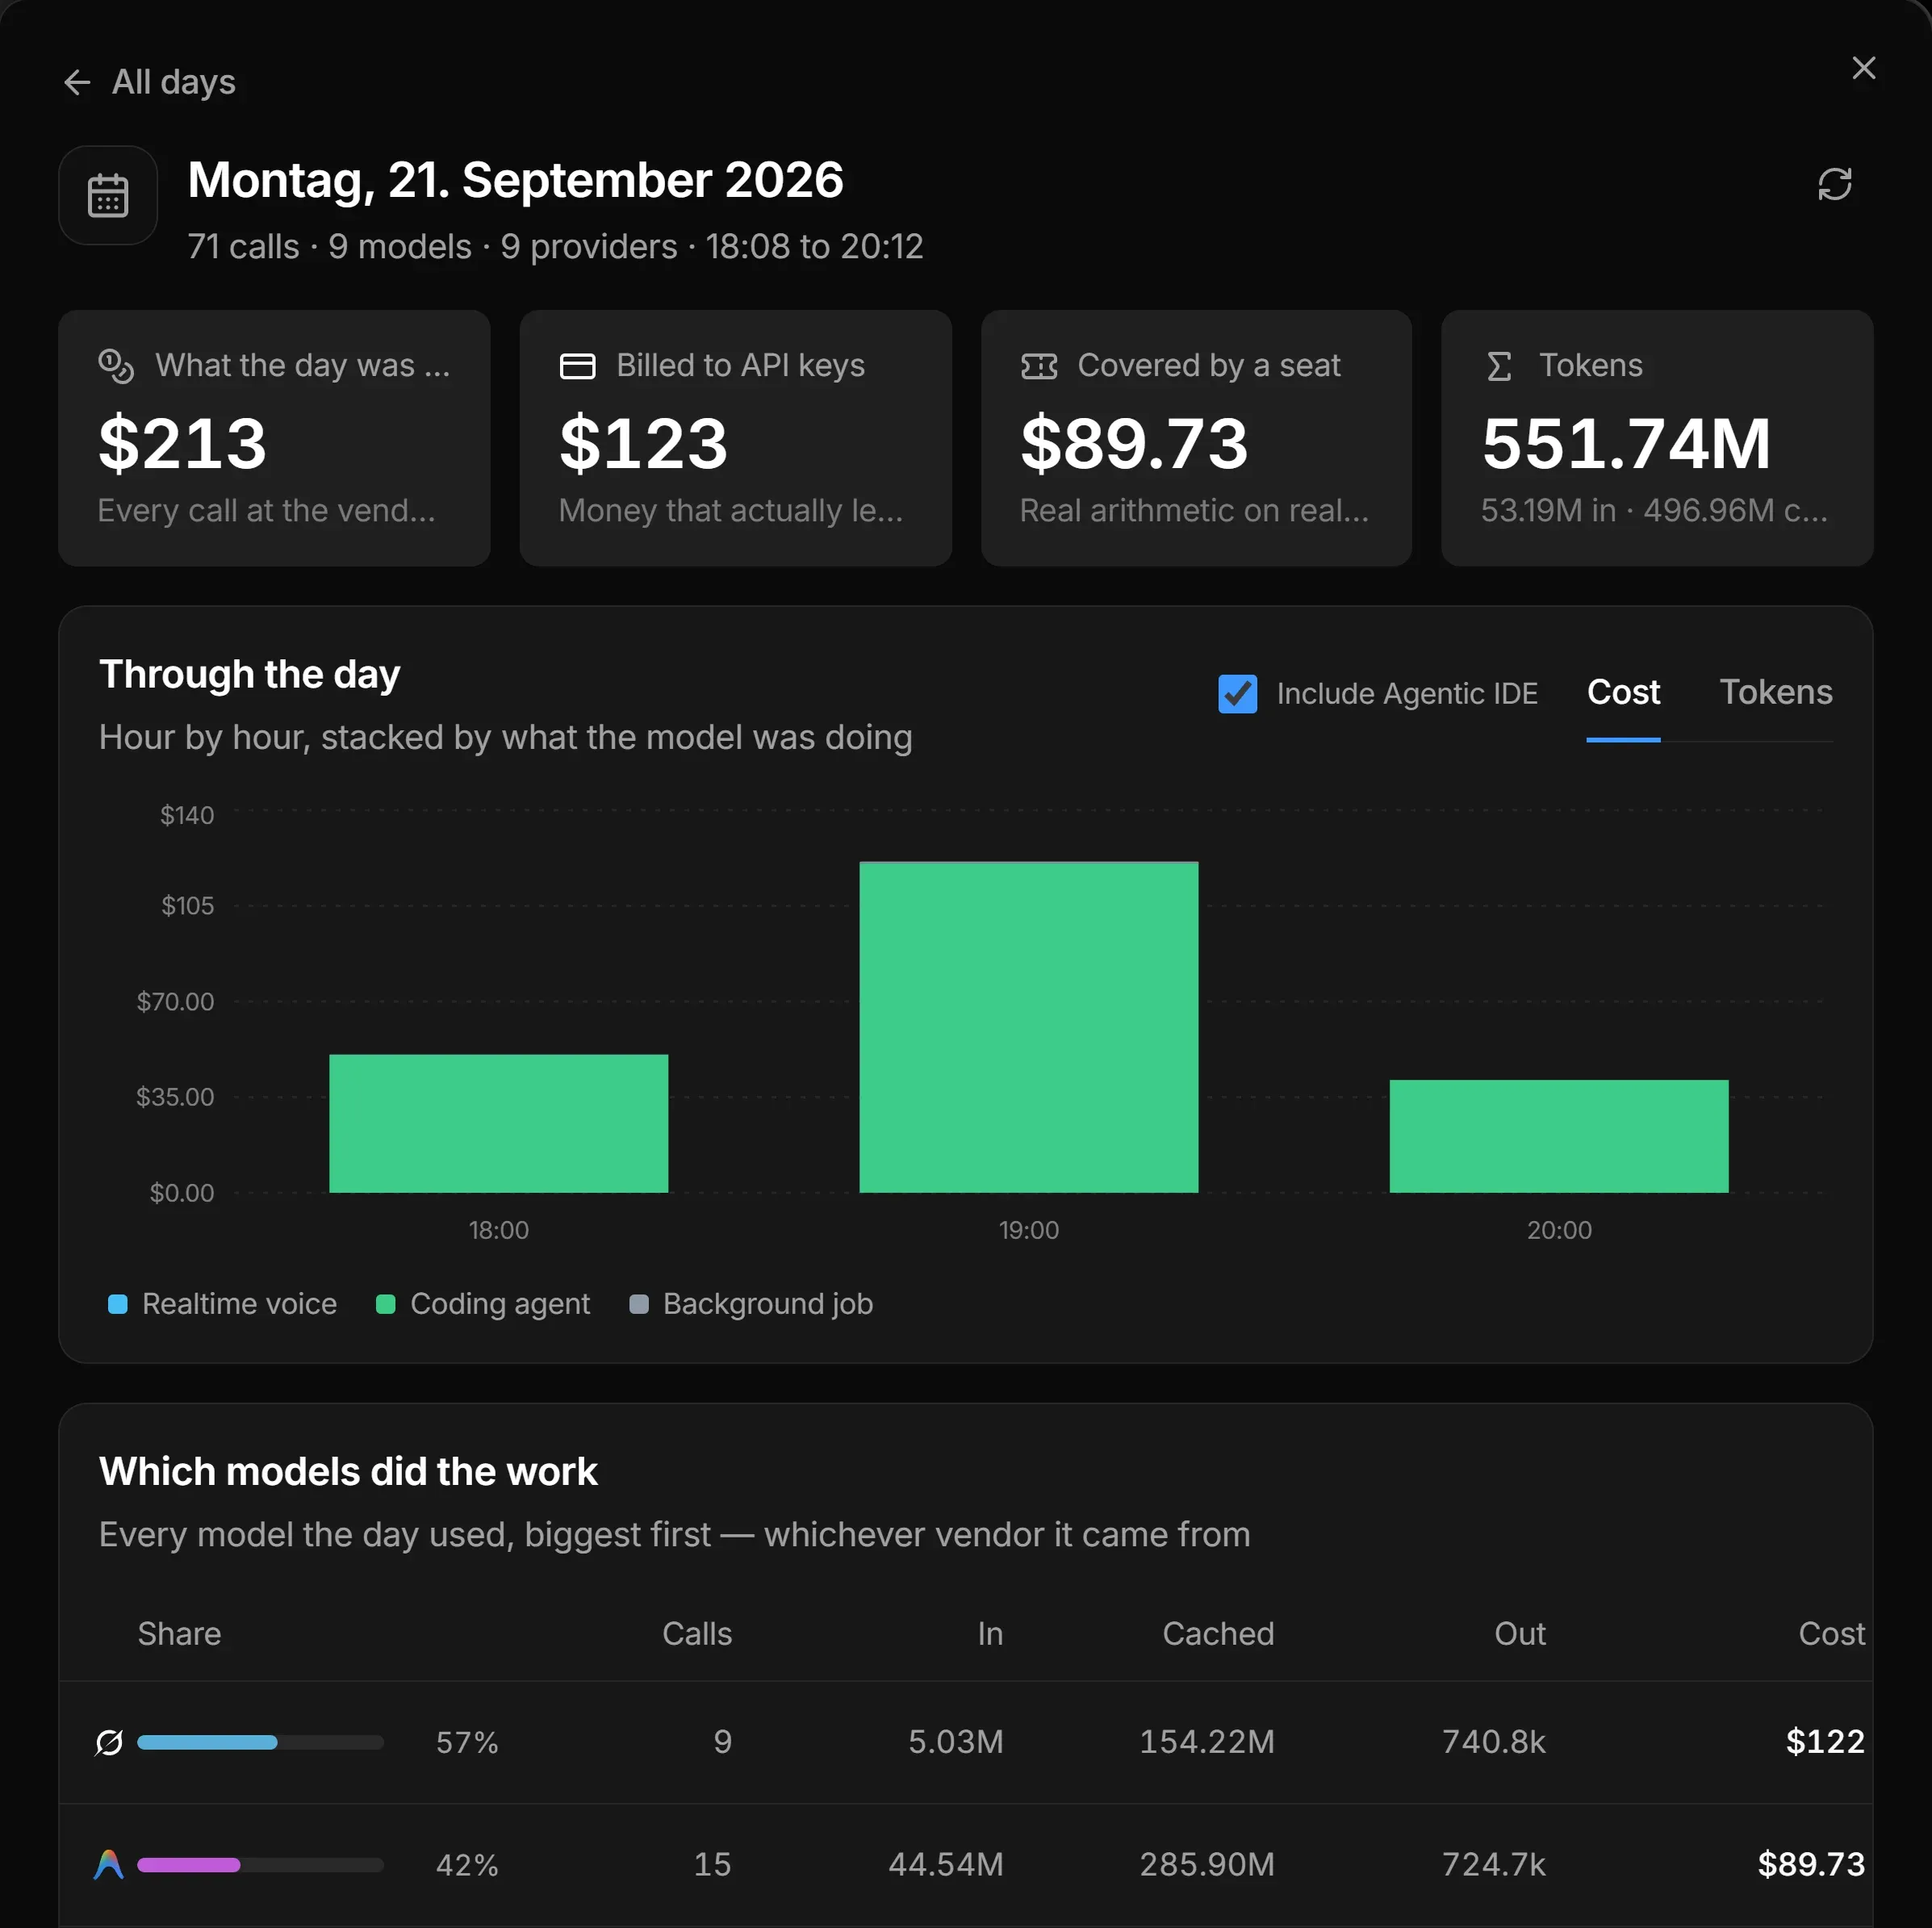Go back with the All days arrow icon
Screen dimensions: 1932x1928
click(x=77, y=82)
